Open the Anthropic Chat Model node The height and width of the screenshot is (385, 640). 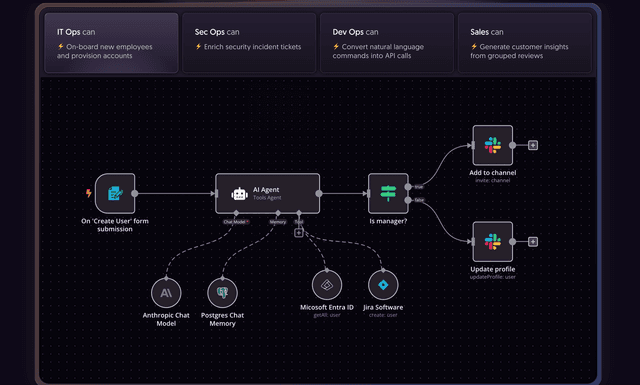[x=166, y=293]
